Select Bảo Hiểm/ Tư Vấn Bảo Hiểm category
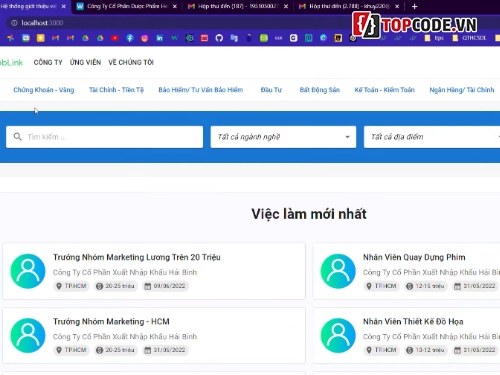 (201, 90)
